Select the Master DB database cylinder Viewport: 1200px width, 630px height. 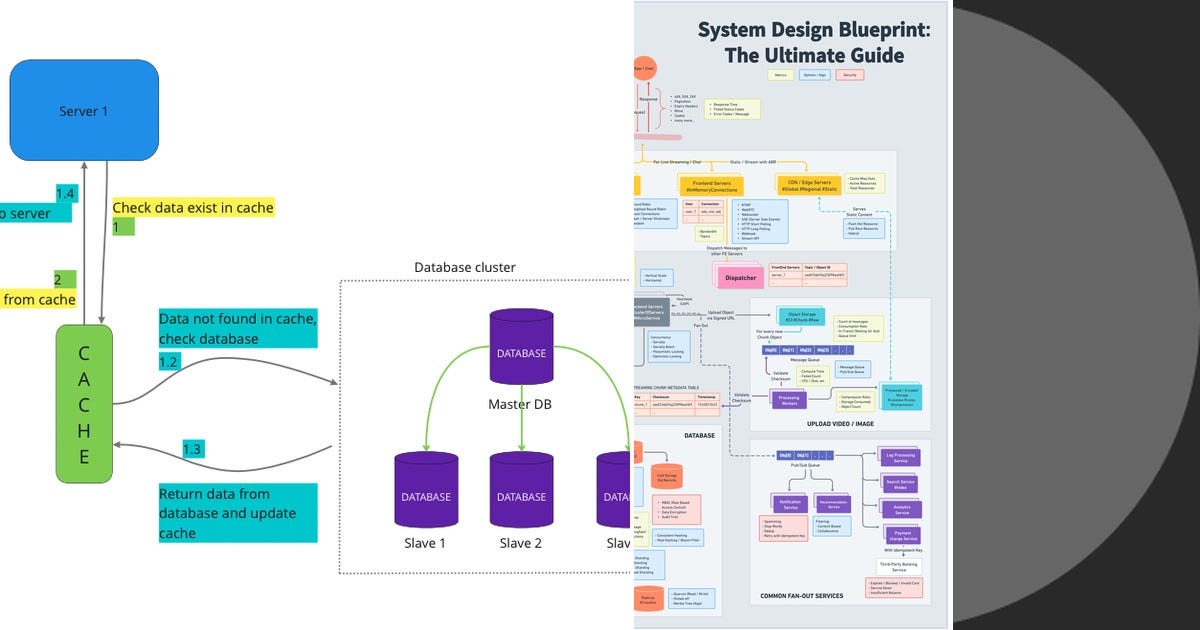click(x=520, y=350)
